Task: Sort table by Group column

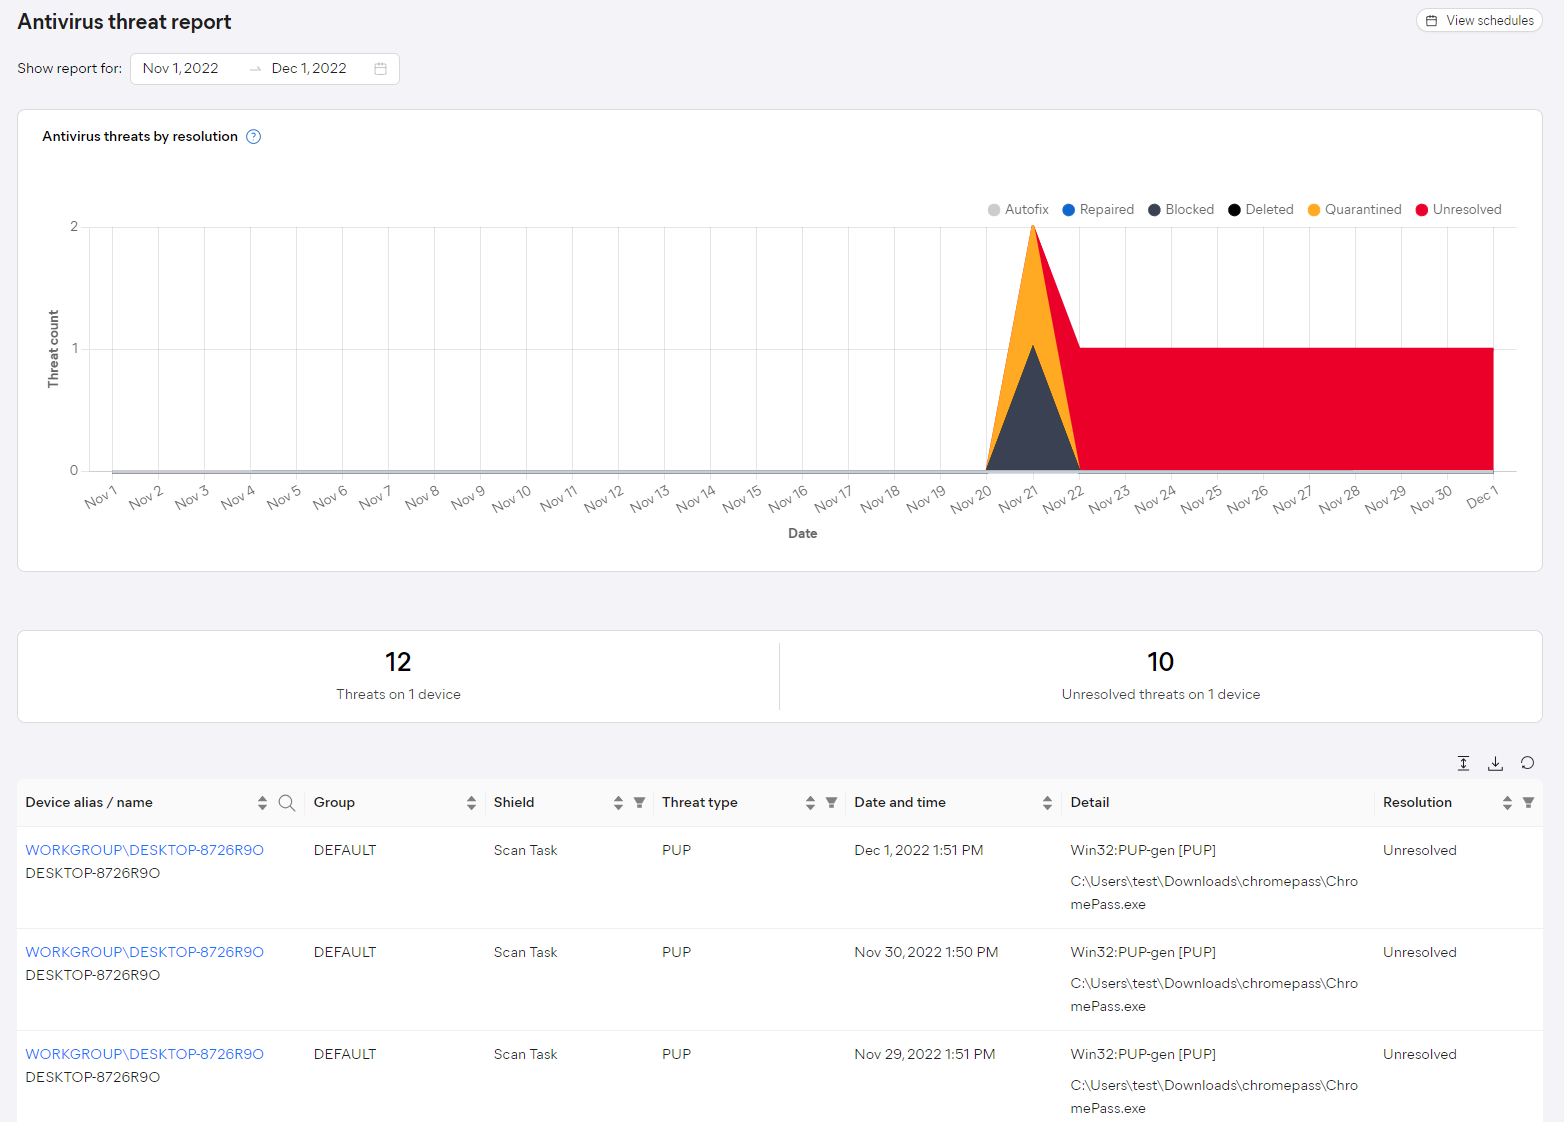Action: [x=471, y=803]
